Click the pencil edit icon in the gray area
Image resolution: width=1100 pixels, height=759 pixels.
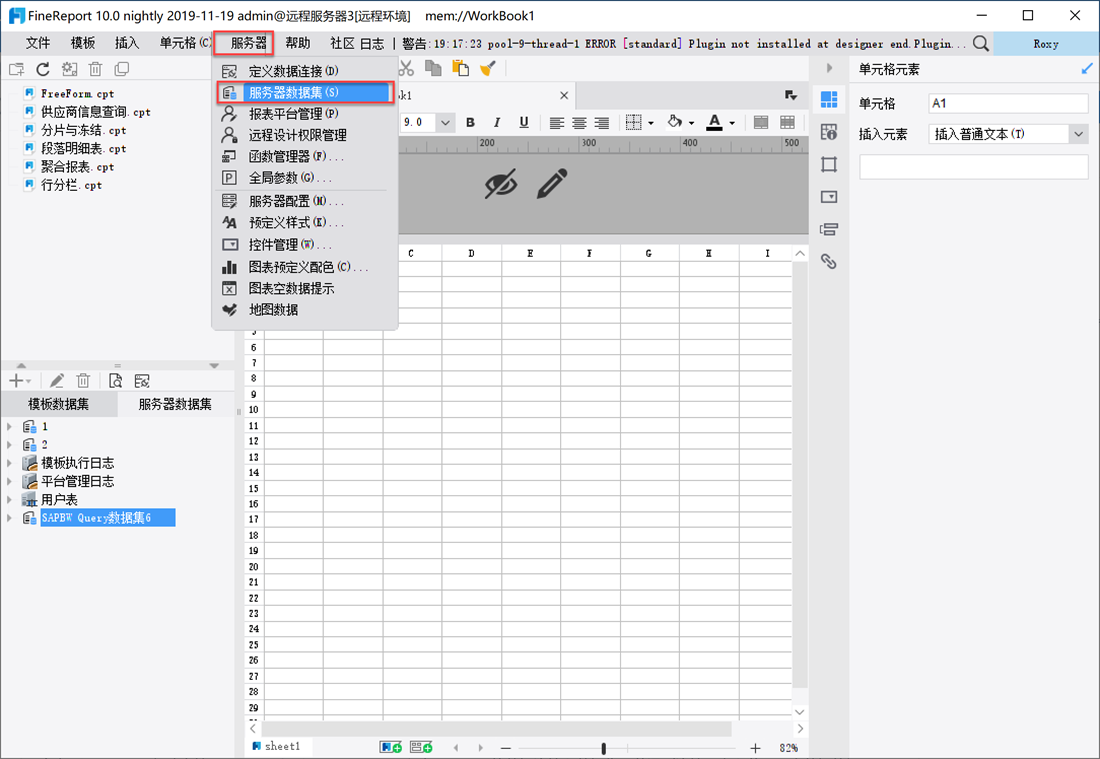[552, 184]
